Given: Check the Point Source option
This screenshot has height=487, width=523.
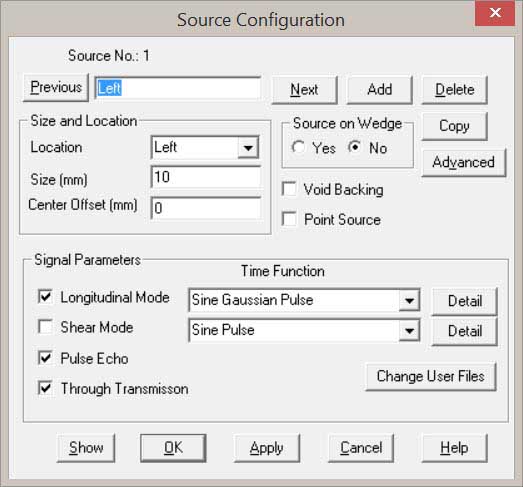Looking at the screenshot, I should pos(289,219).
